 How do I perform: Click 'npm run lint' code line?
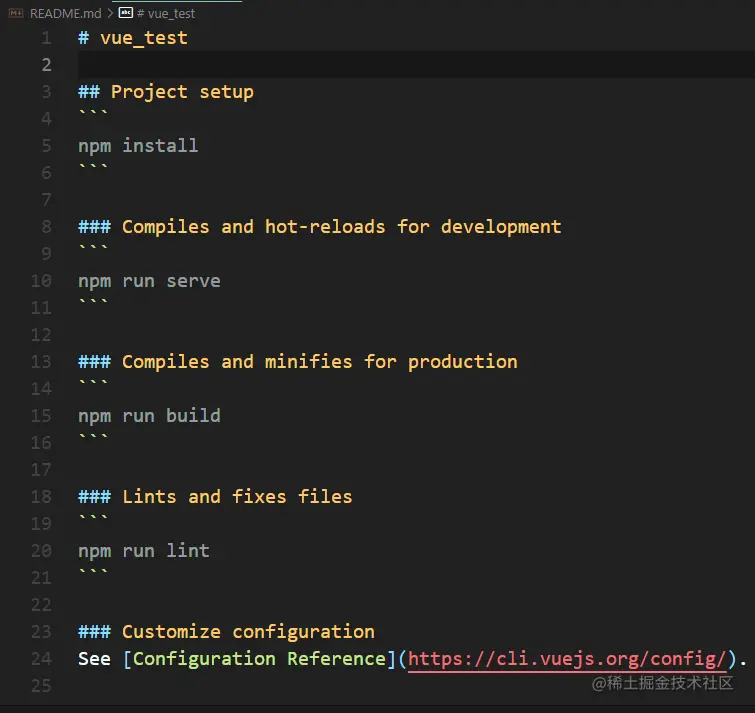click(144, 550)
